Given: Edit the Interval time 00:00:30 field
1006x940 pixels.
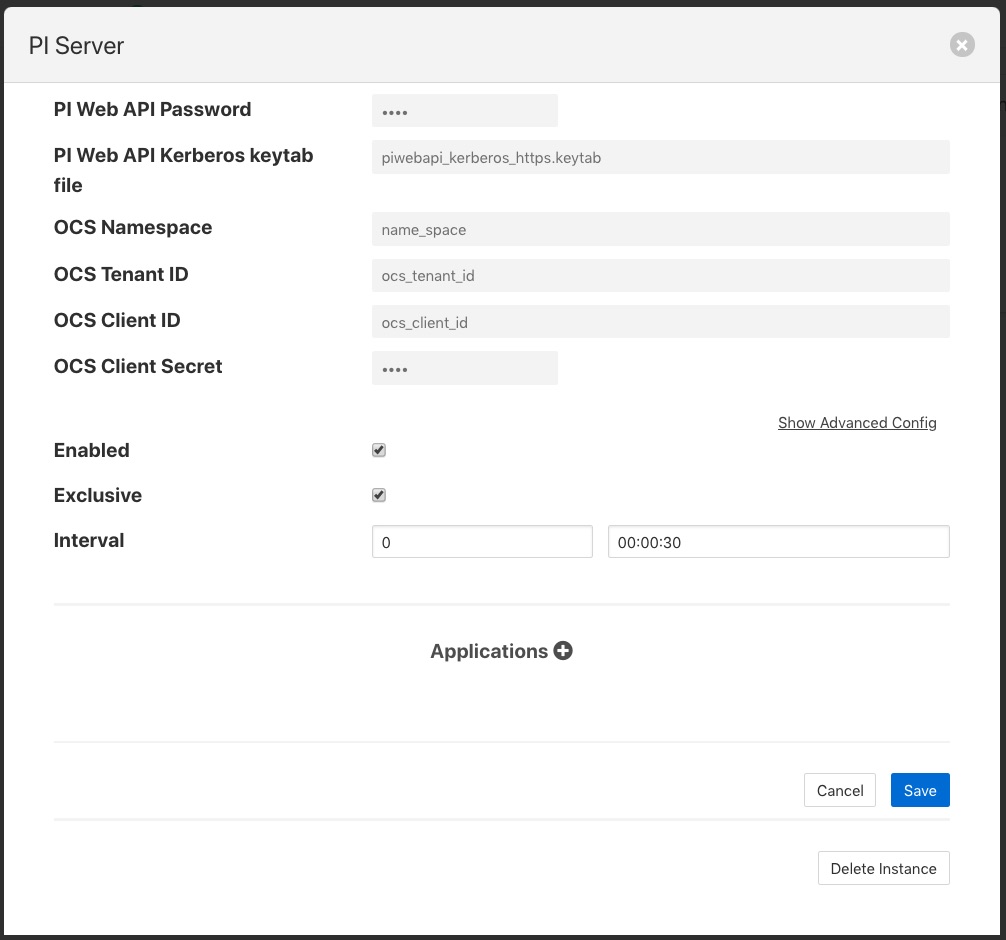Looking at the screenshot, I should [x=778, y=542].
